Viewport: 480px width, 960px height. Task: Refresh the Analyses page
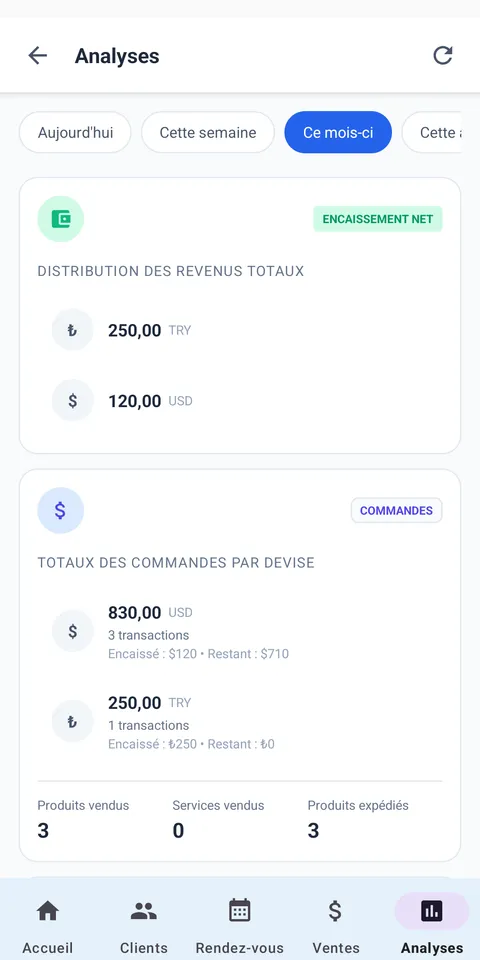[x=443, y=56]
